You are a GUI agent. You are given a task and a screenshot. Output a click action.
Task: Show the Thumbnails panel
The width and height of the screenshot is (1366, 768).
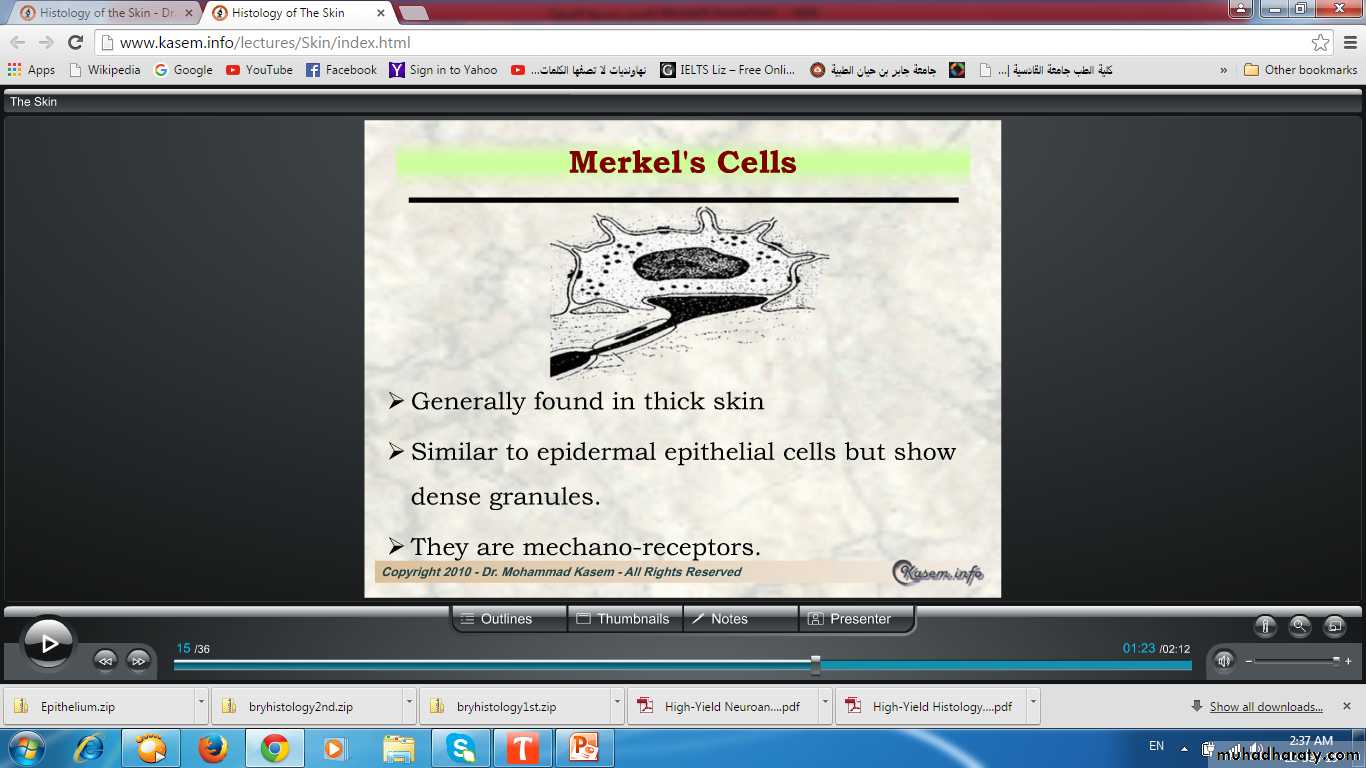(624, 619)
